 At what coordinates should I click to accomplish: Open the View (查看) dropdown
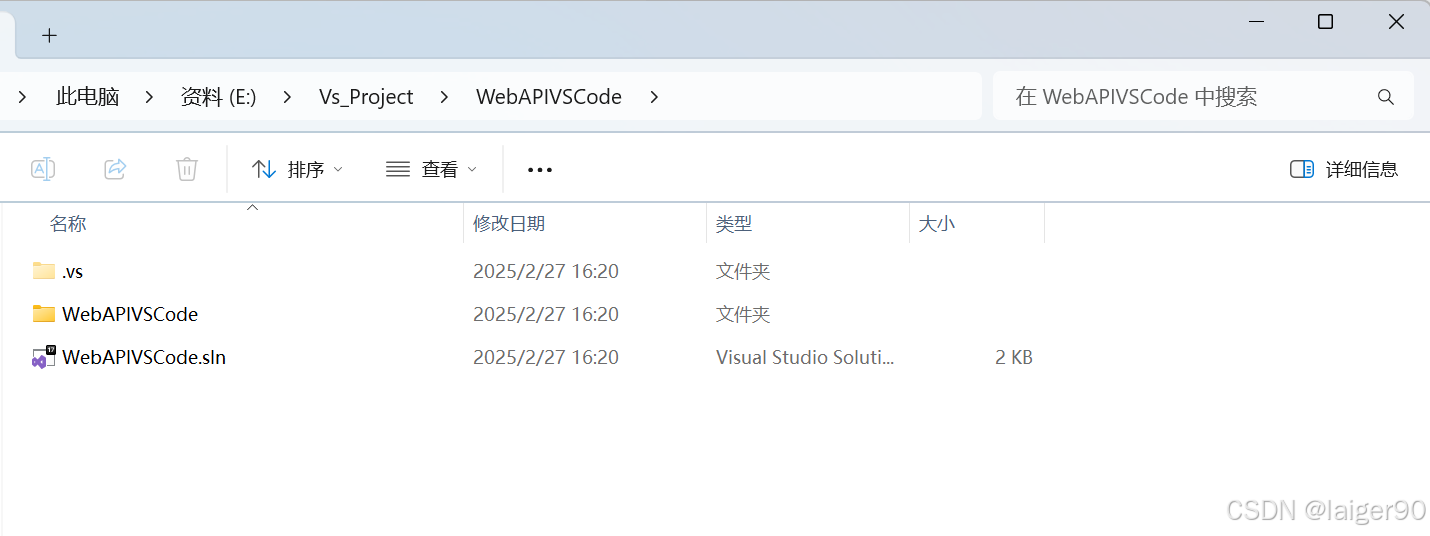pos(431,169)
